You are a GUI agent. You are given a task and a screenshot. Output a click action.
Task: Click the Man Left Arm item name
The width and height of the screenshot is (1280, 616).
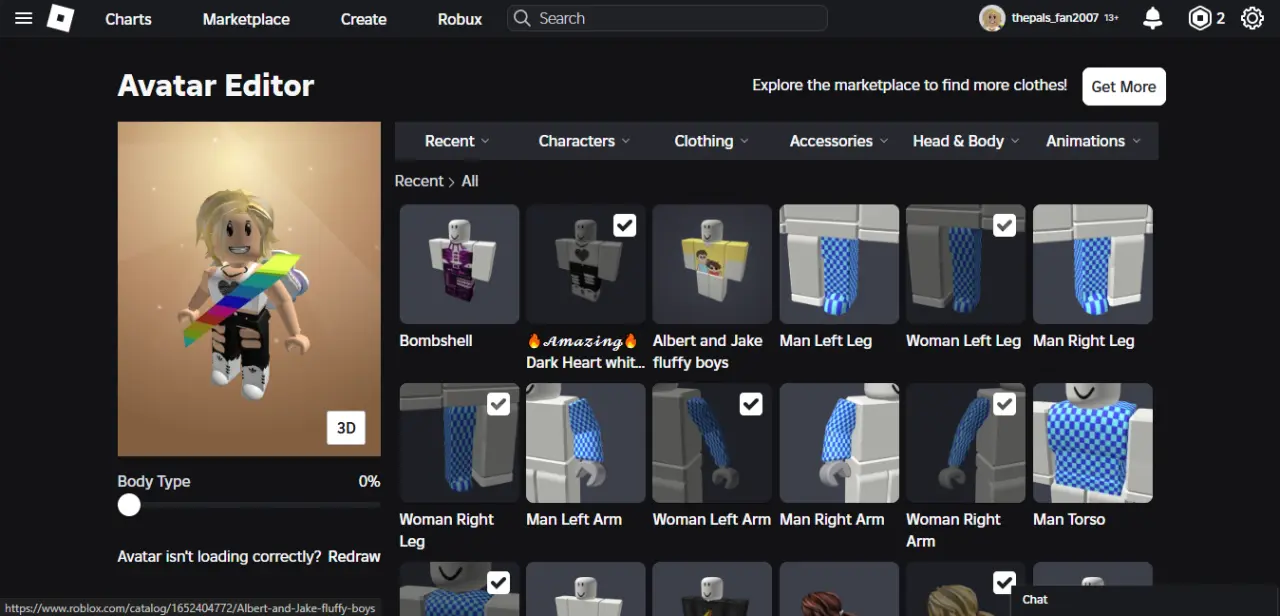574,520
